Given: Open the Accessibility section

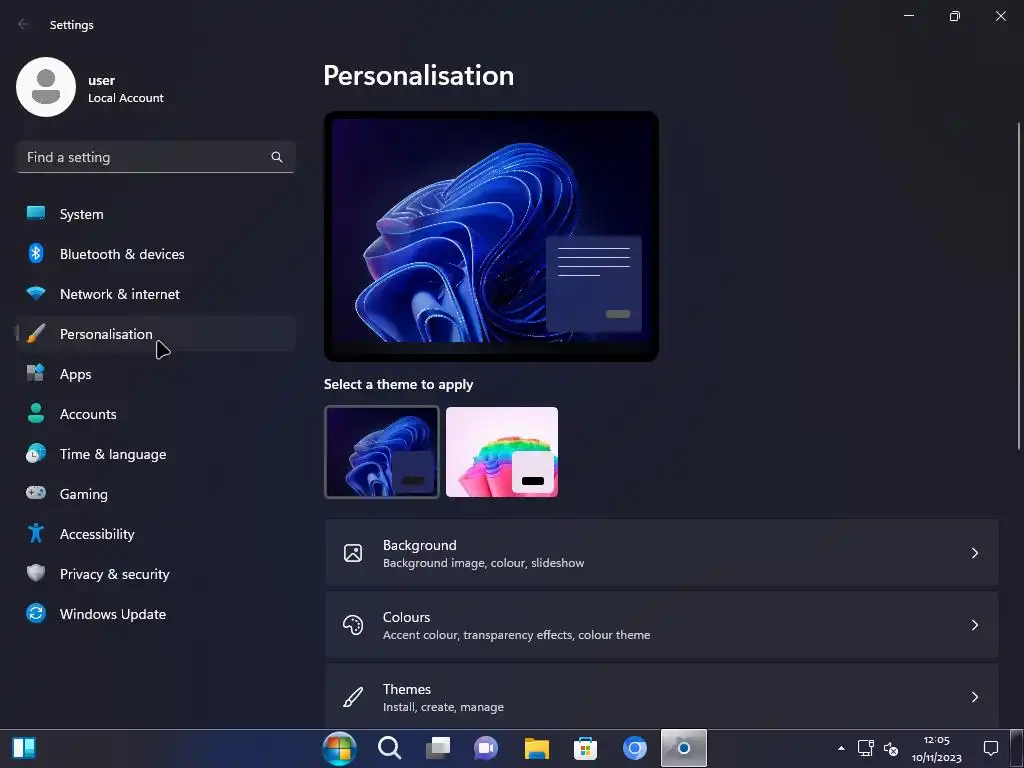Looking at the screenshot, I should (155, 534).
